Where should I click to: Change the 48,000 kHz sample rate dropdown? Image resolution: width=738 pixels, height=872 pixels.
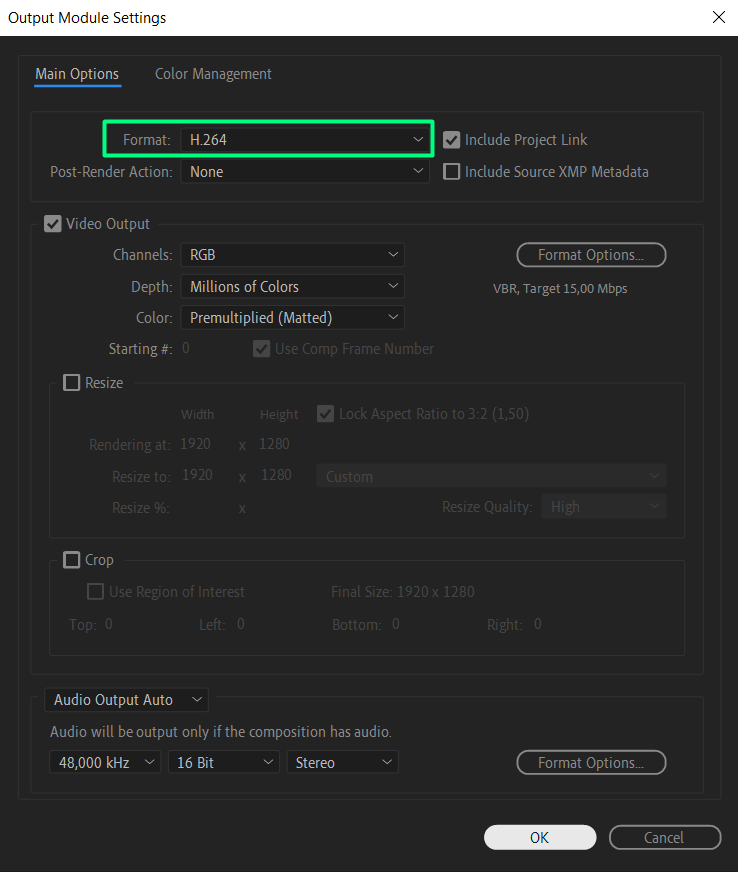point(105,763)
